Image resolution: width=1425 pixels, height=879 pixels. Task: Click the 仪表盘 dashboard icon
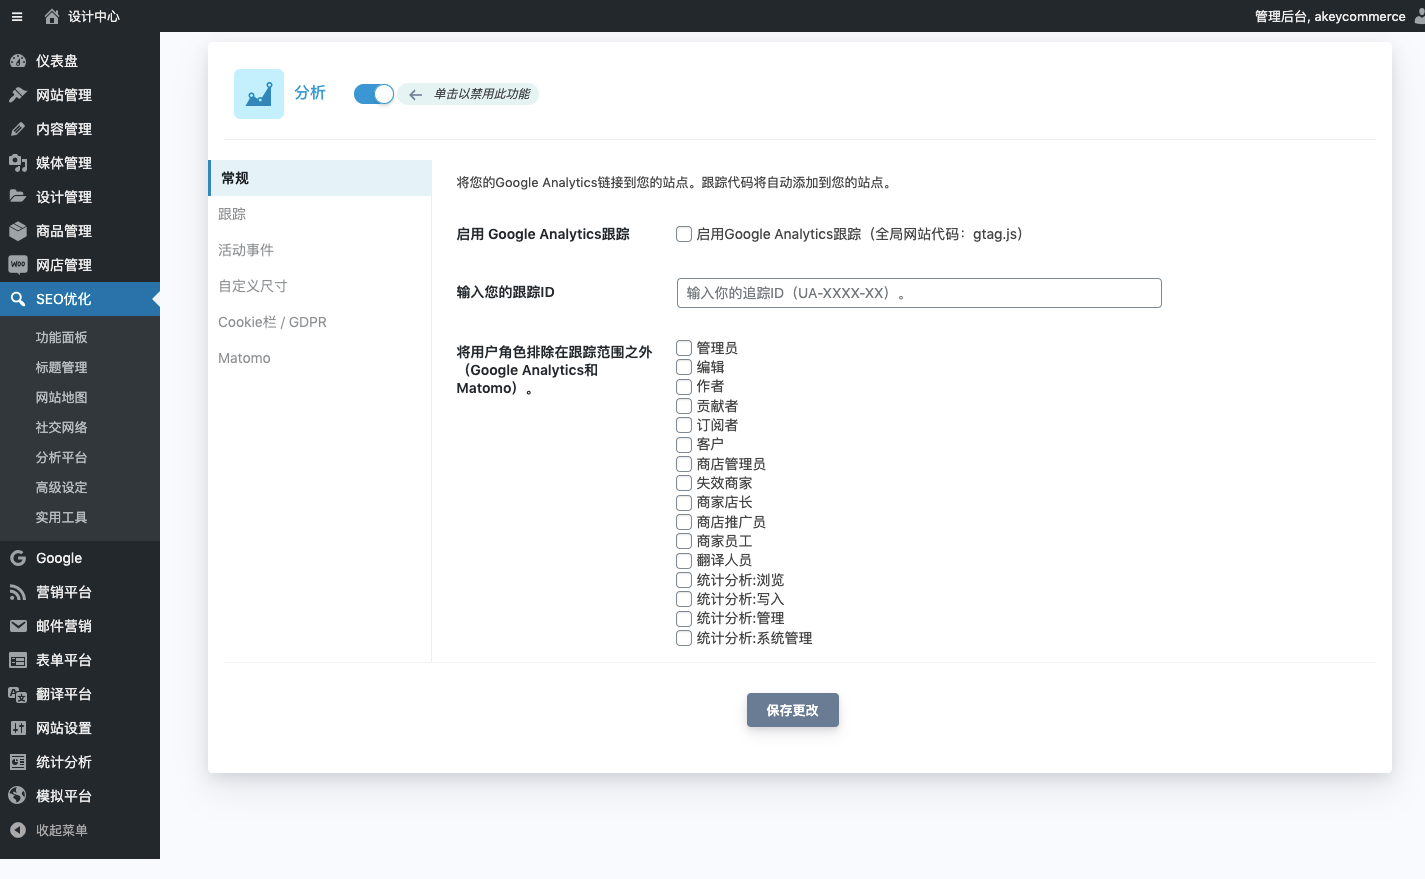click(18, 61)
